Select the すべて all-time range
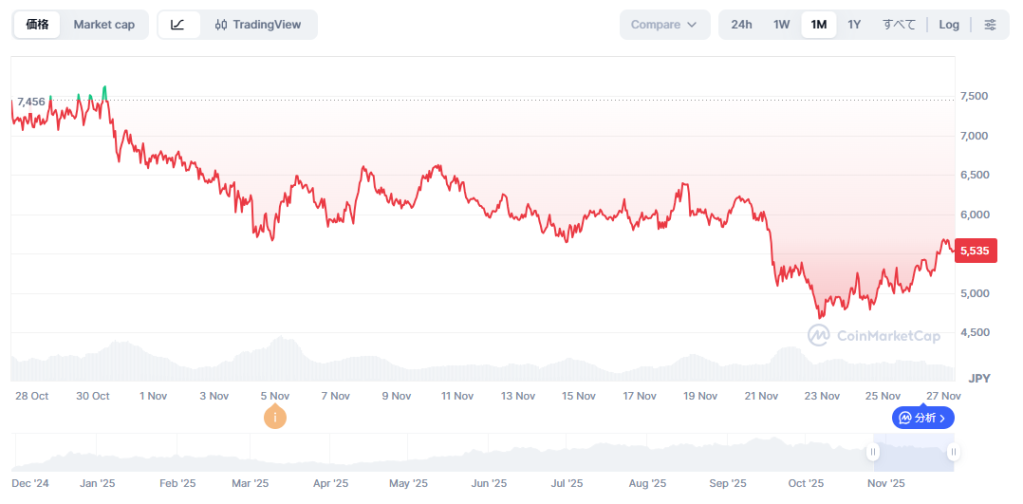Screen dimensions: 1023x504 898,25
